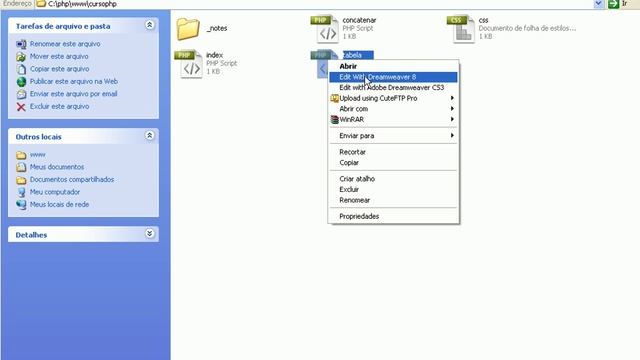Click the copy file icon in tasks panel
The height and width of the screenshot is (360, 640).
click(x=21, y=69)
